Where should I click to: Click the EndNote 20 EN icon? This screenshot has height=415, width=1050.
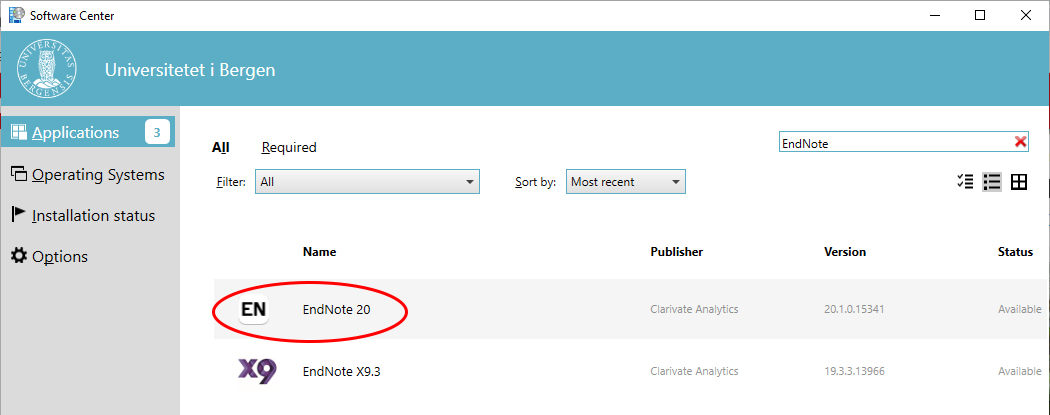point(254,309)
